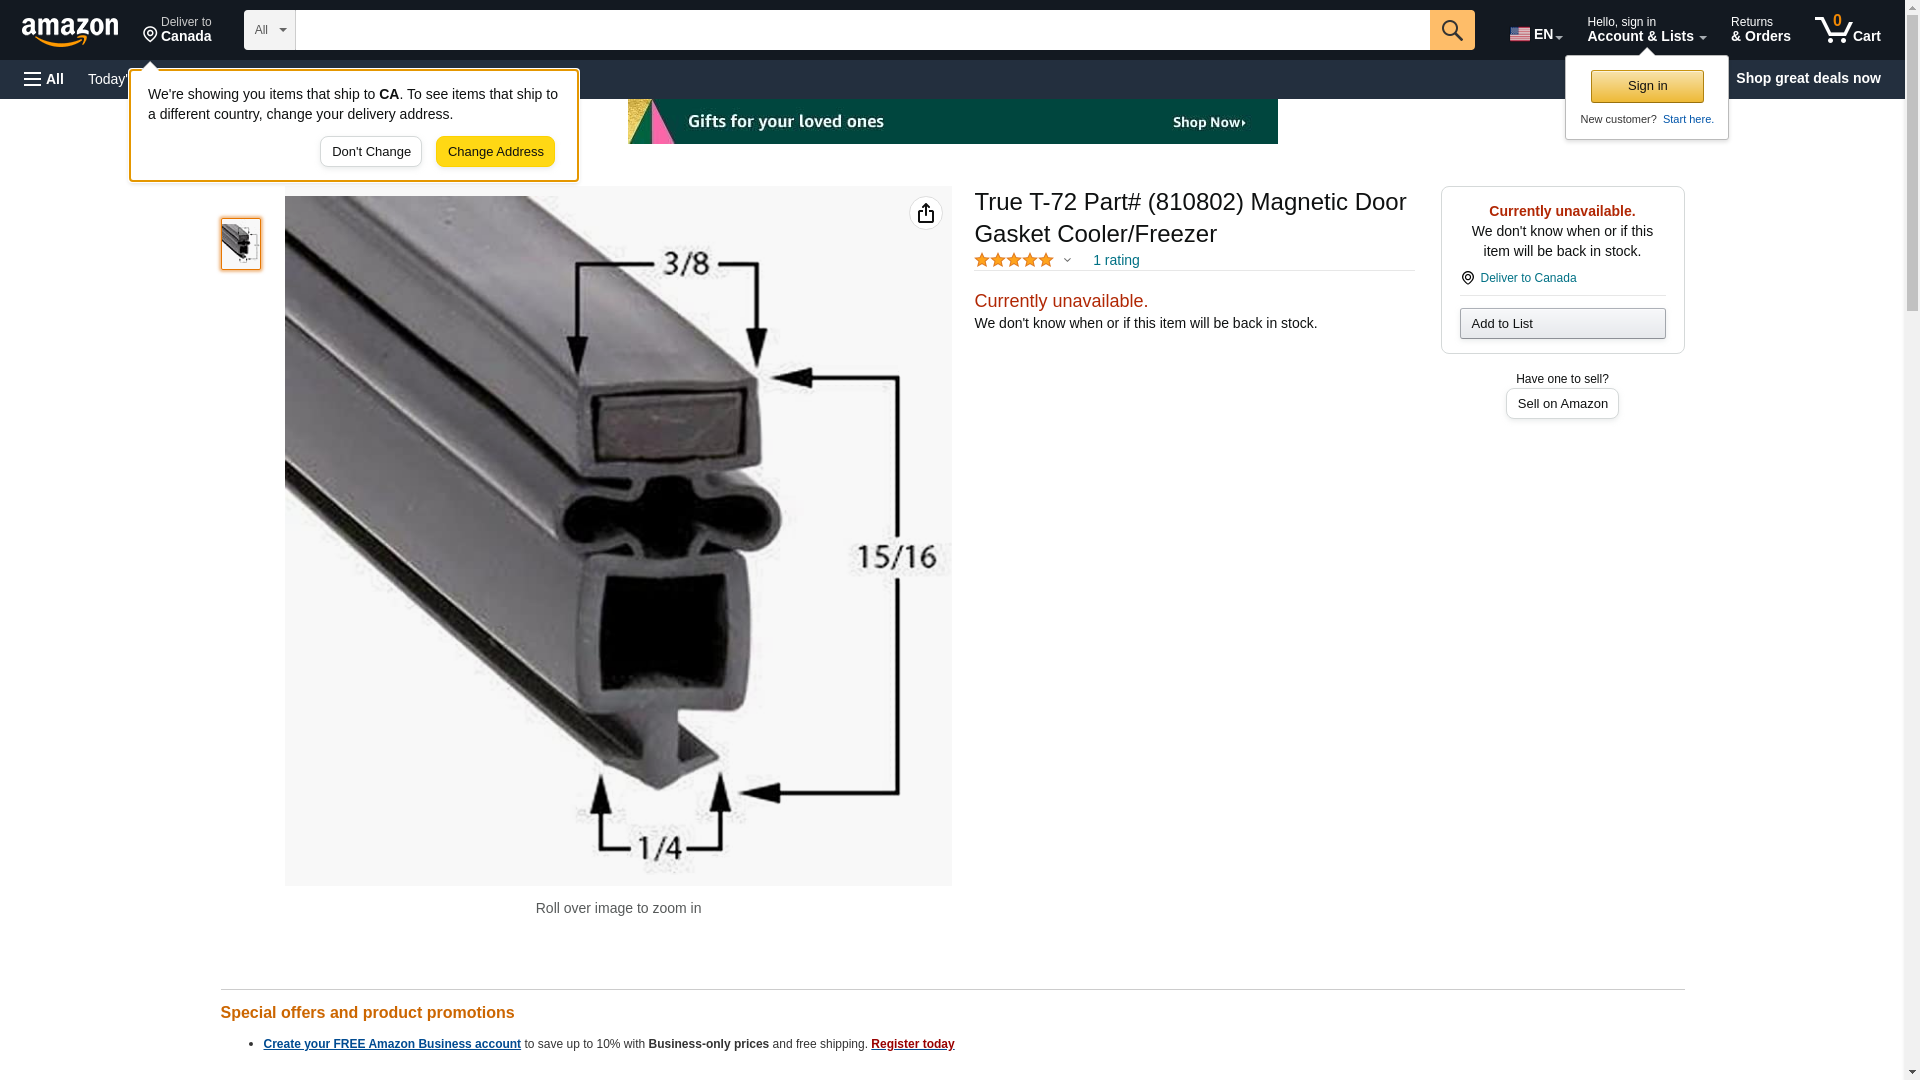Screen dimensions: 1920x1080
Task: Focus the Amazon search input field
Action: point(862,30)
